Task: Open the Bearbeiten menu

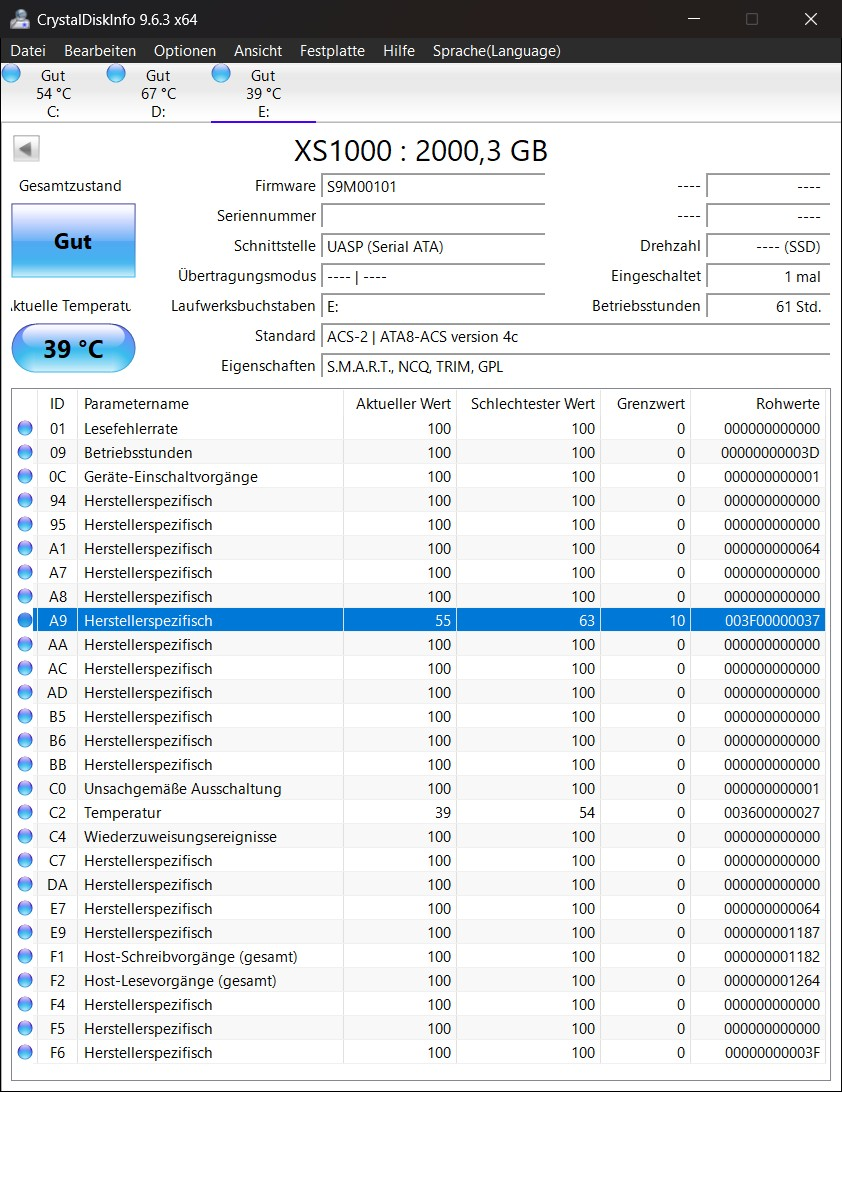Action: point(100,50)
